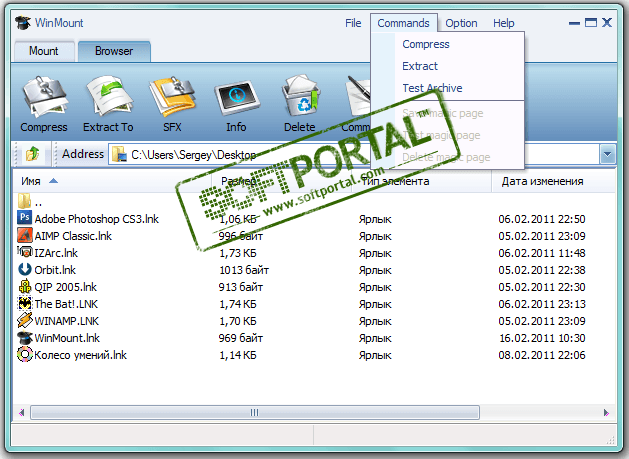Sort by Тип элемента column header
This screenshot has width=629, height=459.
[x=421, y=181]
